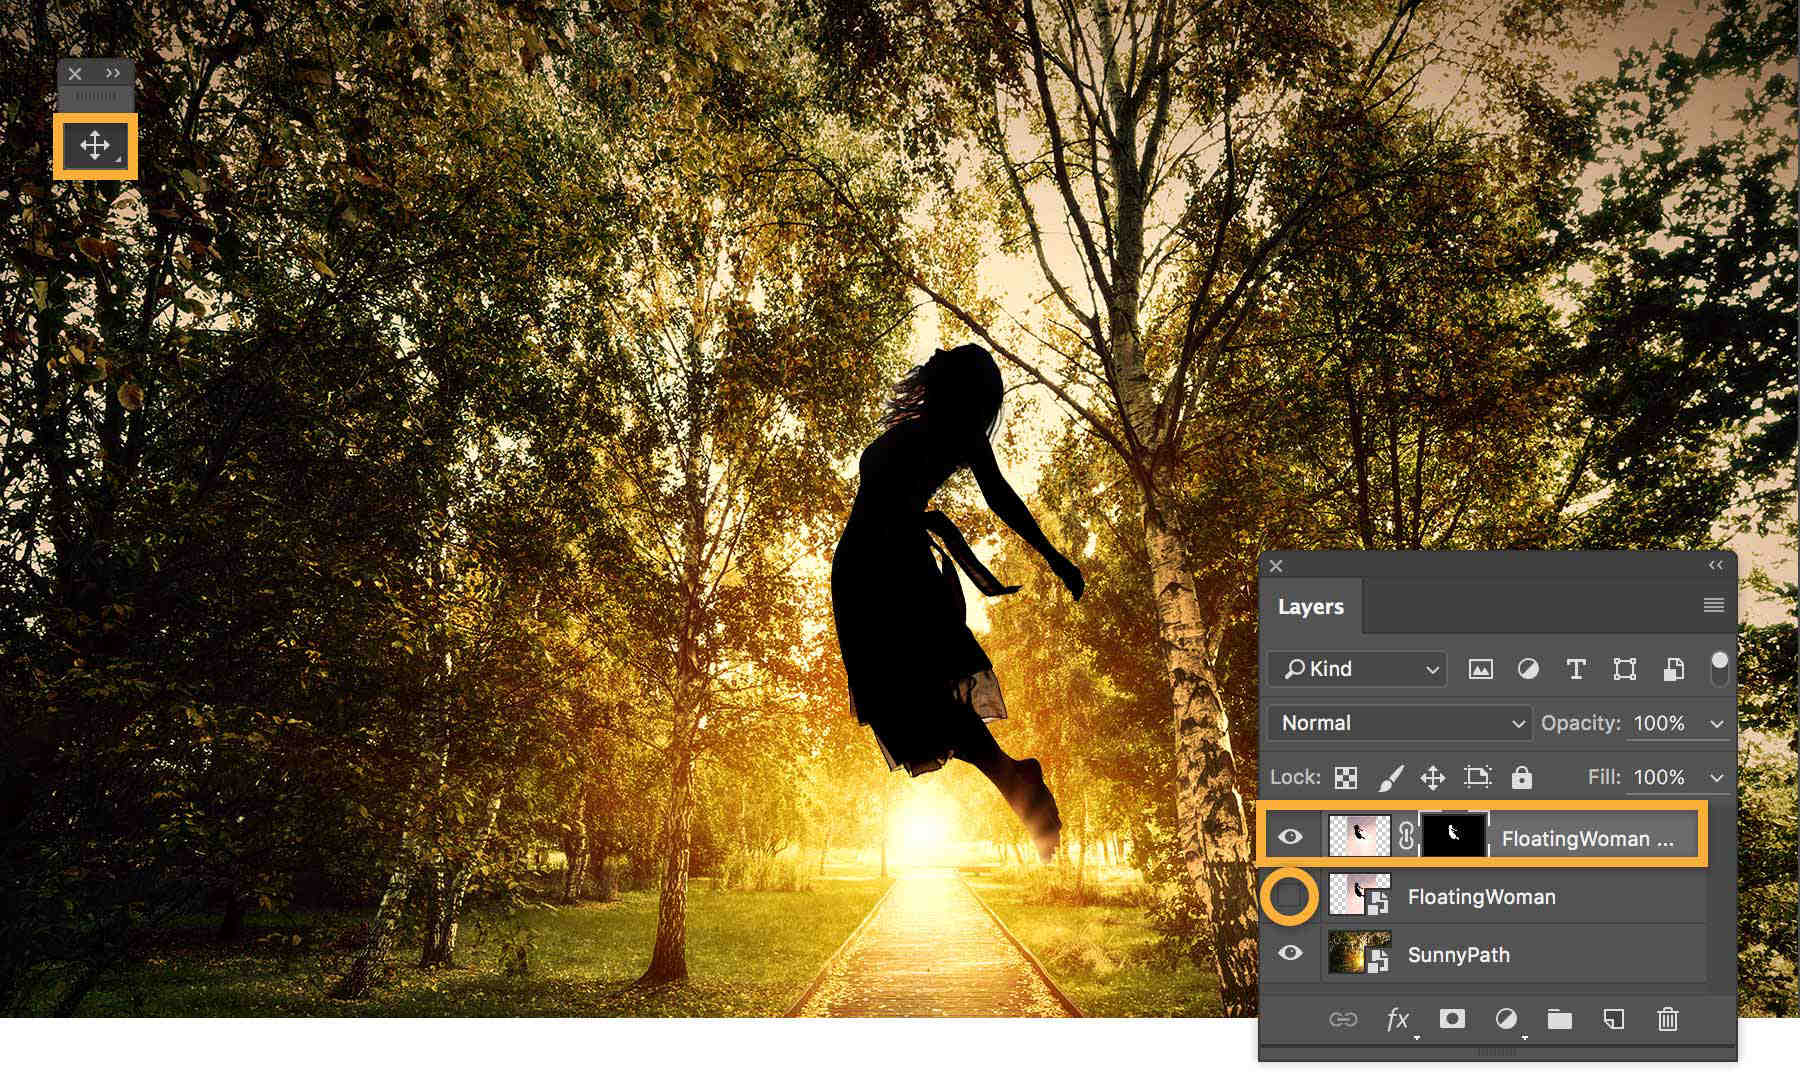Open the Kind filter dropdown
This screenshot has width=1800, height=1076.
click(1355, 669)
